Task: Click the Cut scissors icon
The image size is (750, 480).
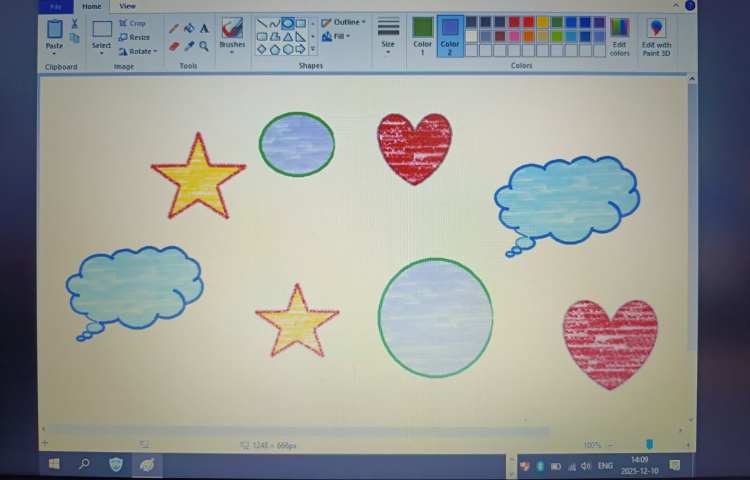Action: coord(74,23)
